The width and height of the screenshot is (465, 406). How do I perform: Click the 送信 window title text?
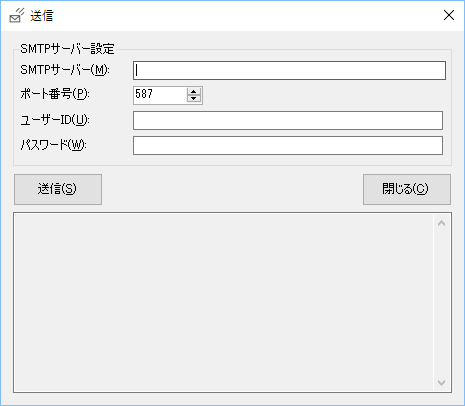coord(42,16)
